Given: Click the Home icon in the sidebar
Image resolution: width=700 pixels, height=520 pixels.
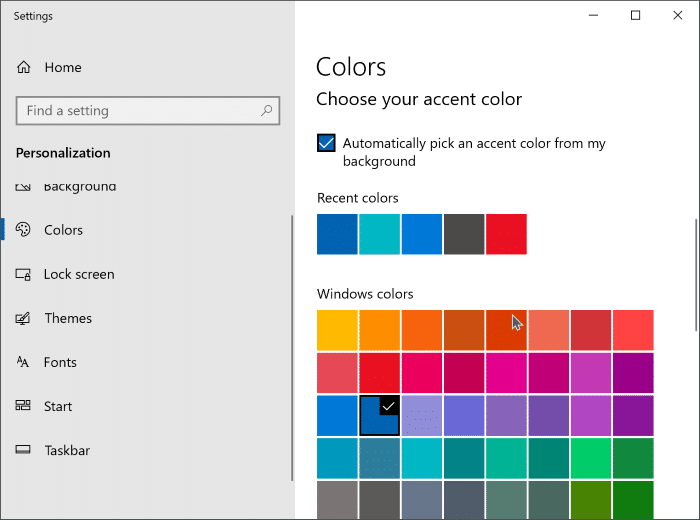Looking at the screenshot, I should (24, 67).
